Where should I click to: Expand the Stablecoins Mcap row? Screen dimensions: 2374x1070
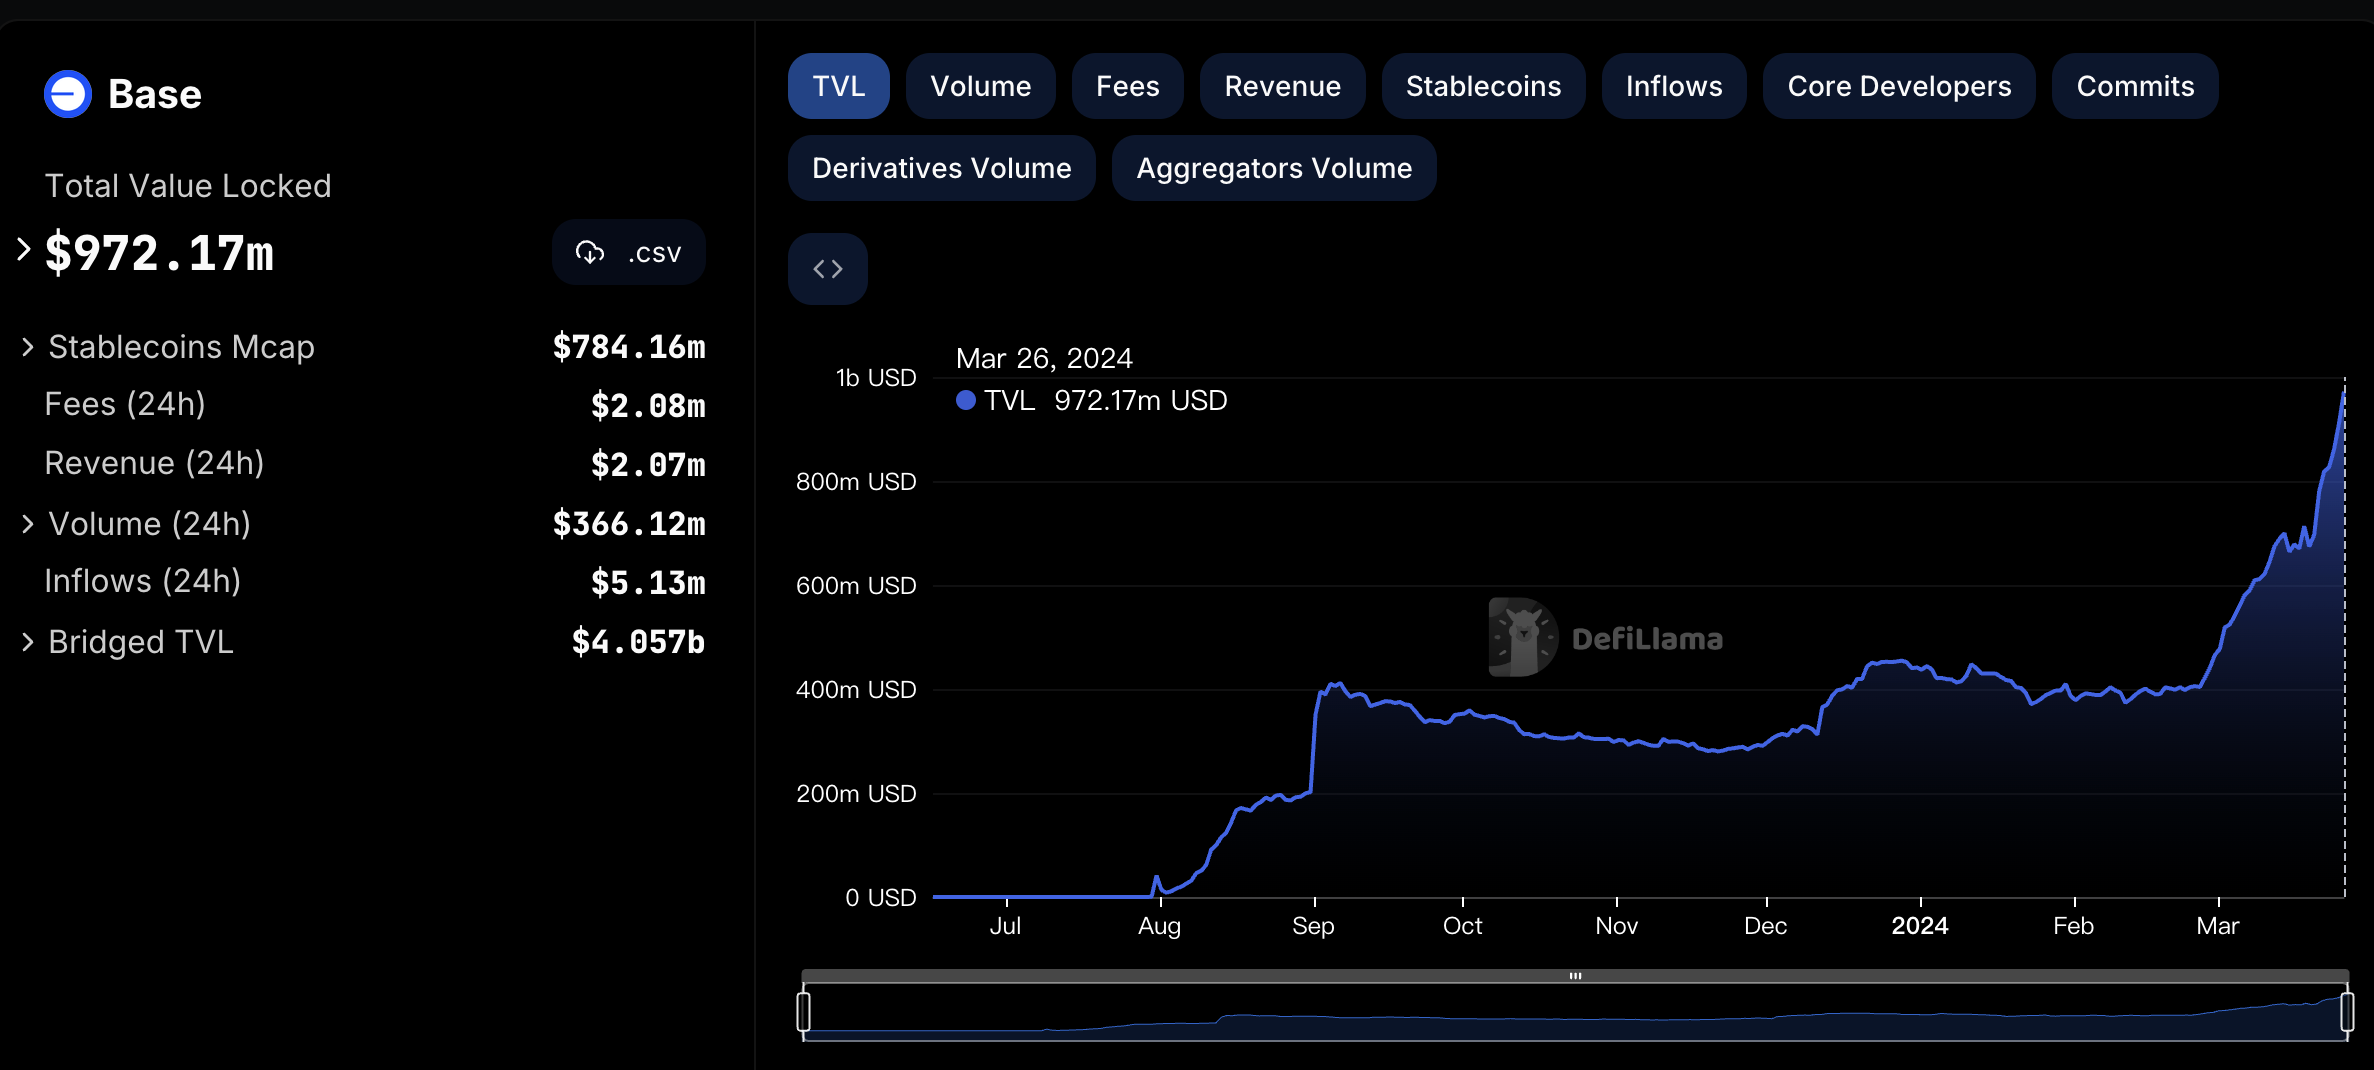coord(28,347)
